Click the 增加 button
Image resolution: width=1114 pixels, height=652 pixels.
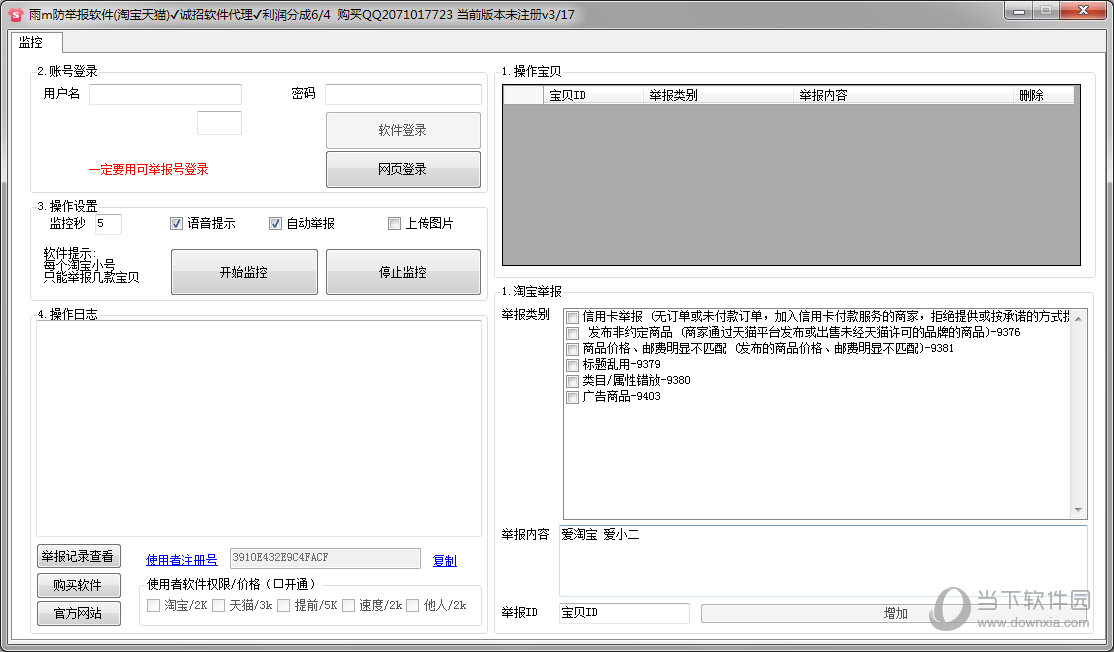pos(895,613)
